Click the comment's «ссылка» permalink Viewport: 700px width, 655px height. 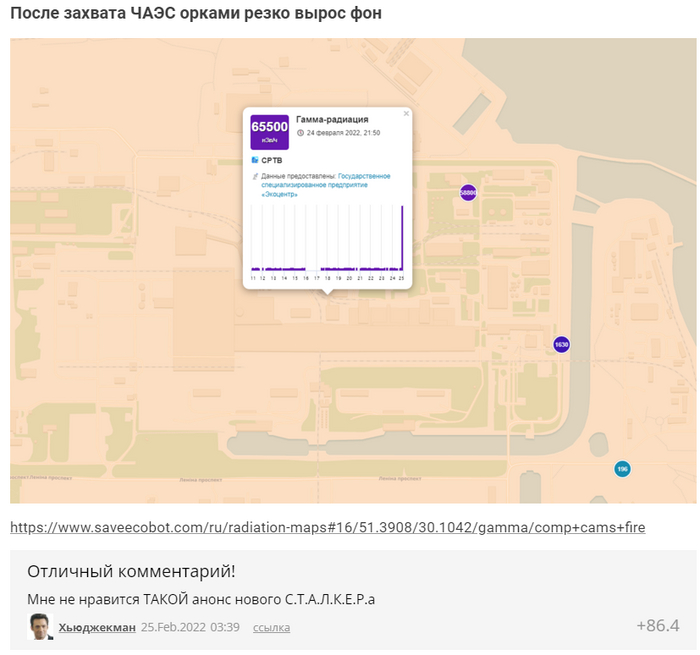click(x=271, y=628)
